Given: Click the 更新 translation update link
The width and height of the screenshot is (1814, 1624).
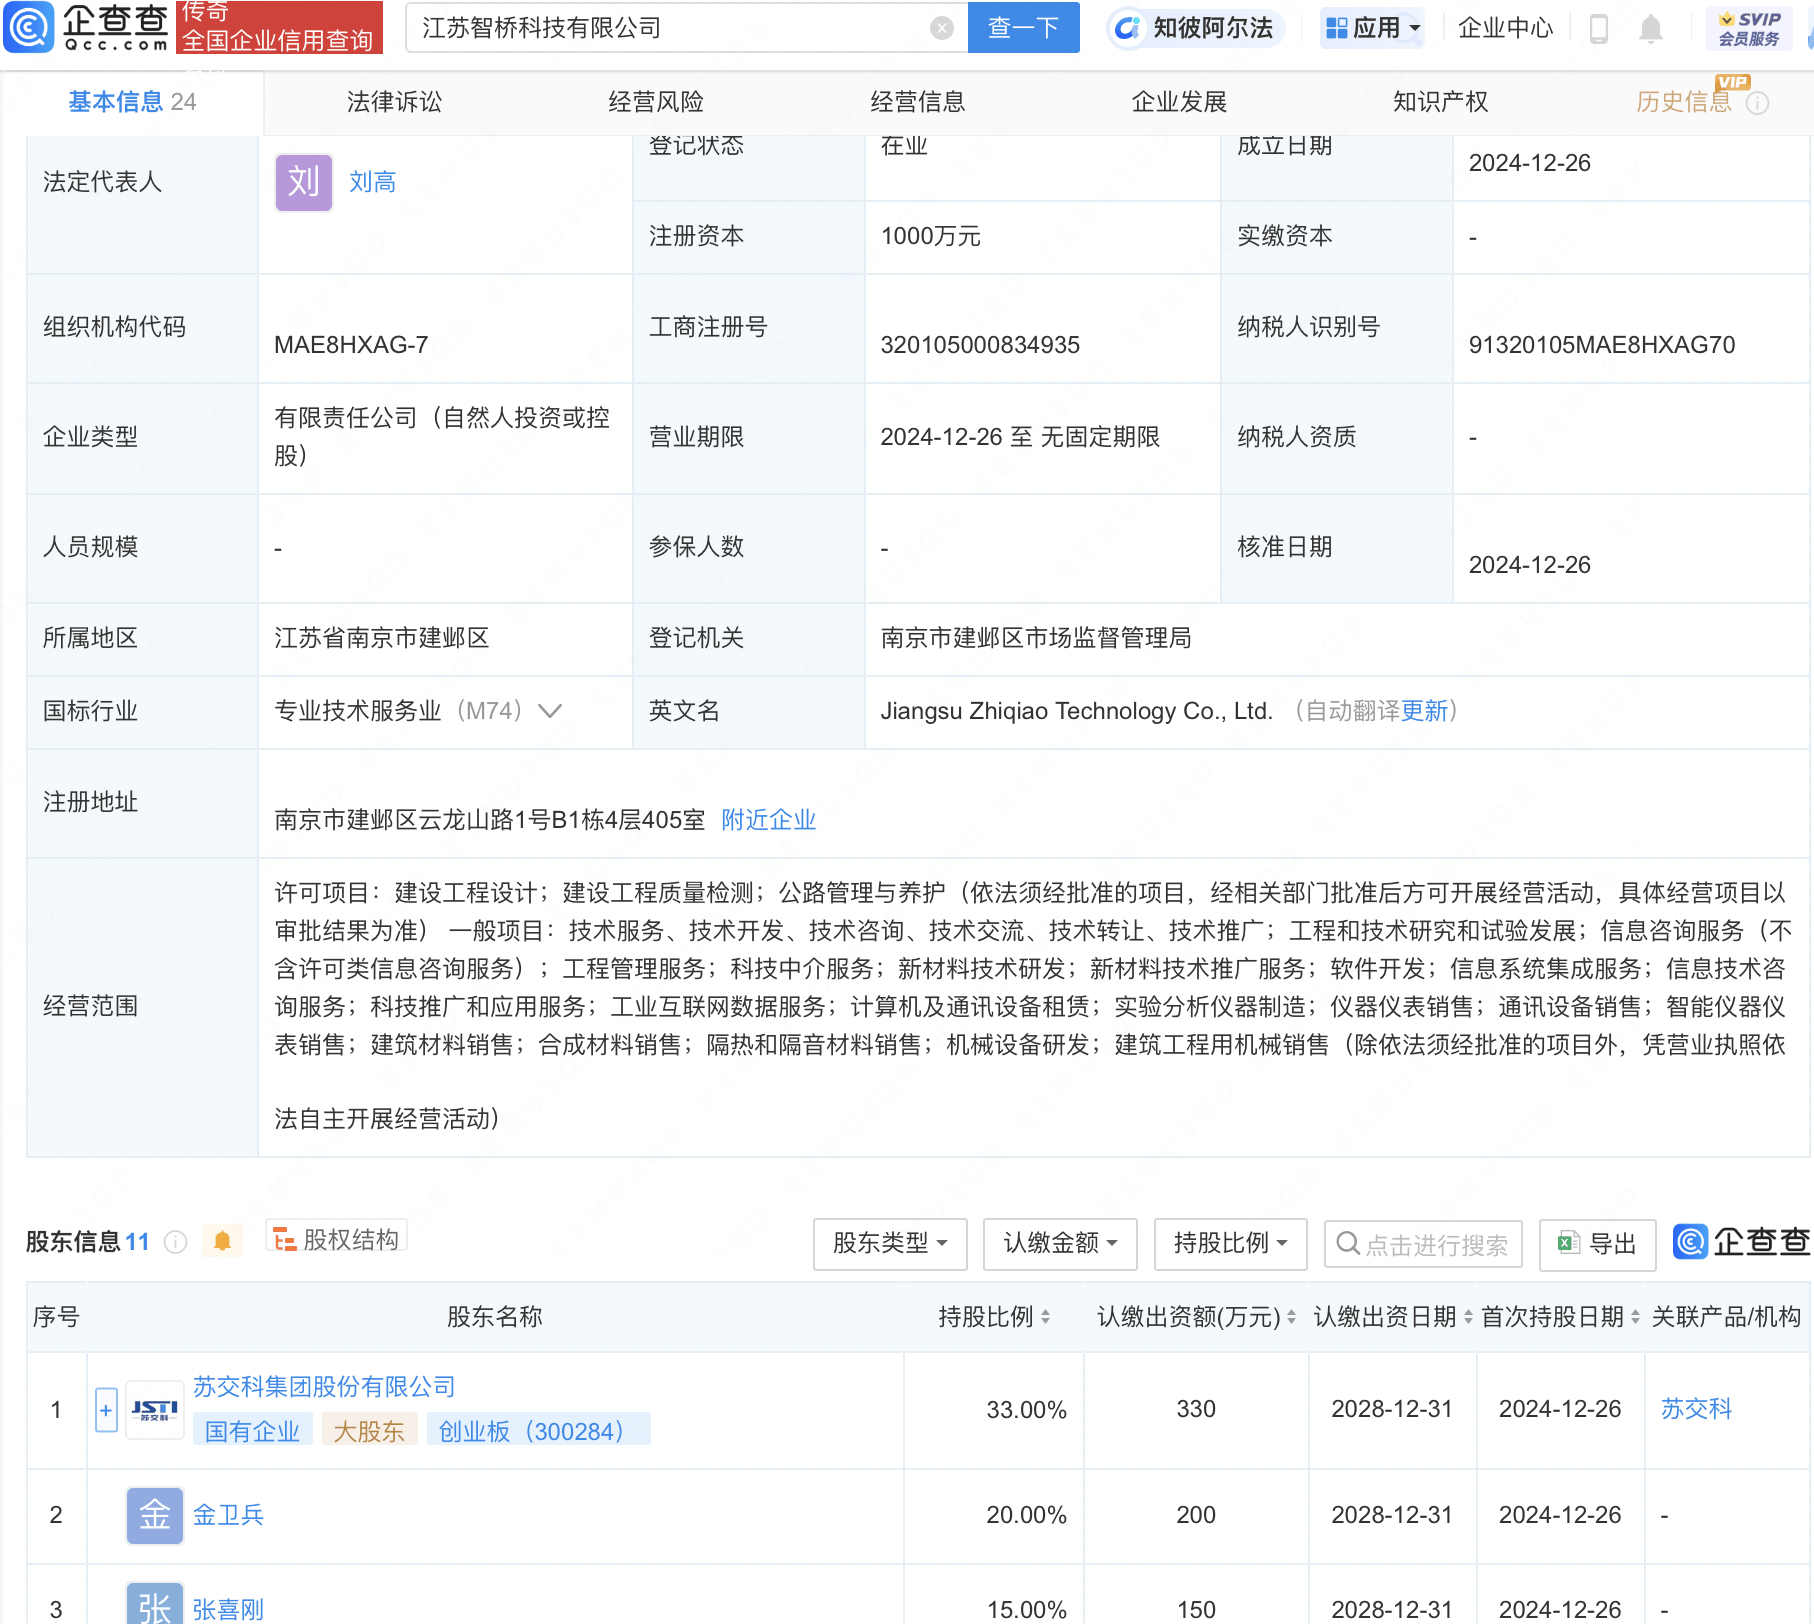Looking at the screenshot, I should click(x=1424, y=711).
